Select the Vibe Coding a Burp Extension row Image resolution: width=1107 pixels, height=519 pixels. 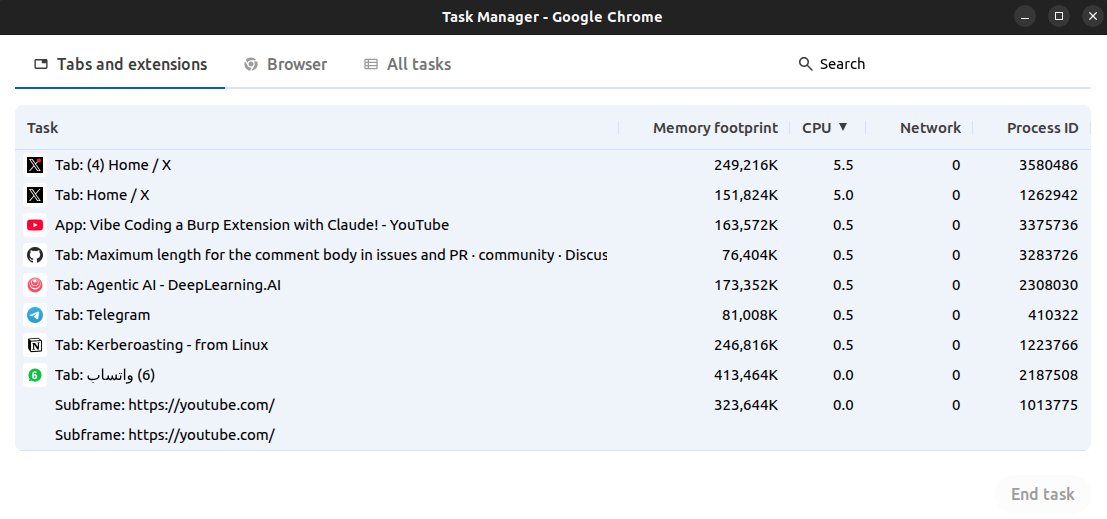(x=553, y=225)
